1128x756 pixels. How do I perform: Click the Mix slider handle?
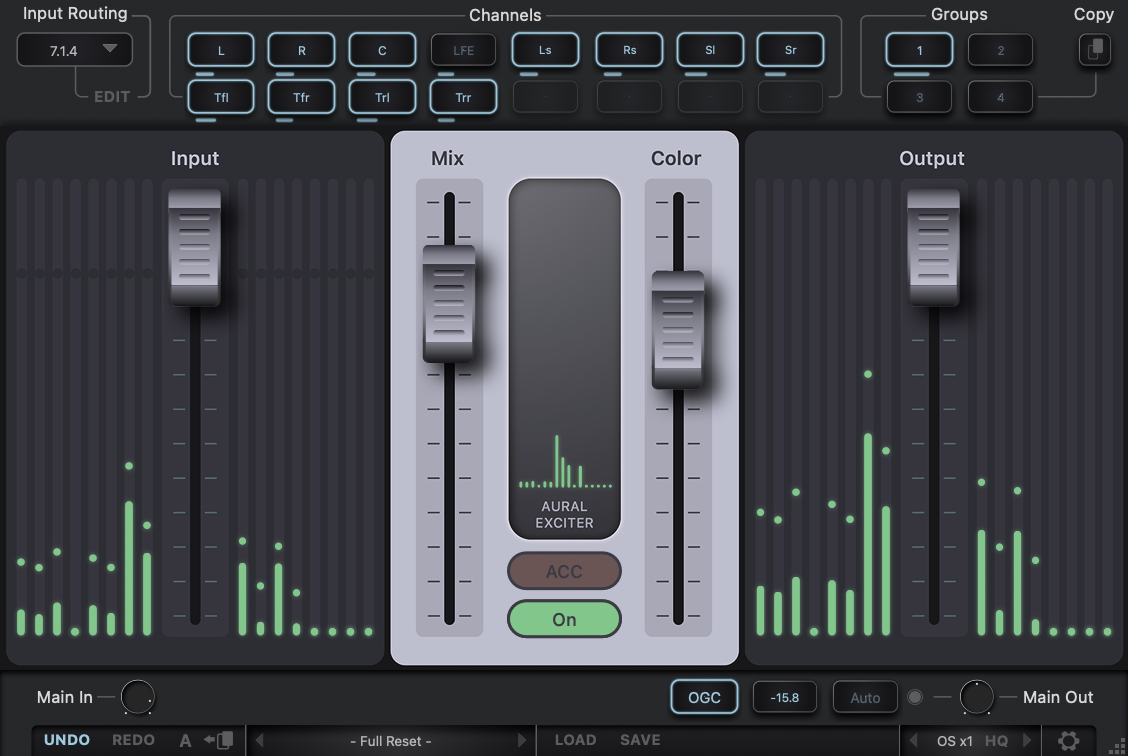click(x=449, y=303)
